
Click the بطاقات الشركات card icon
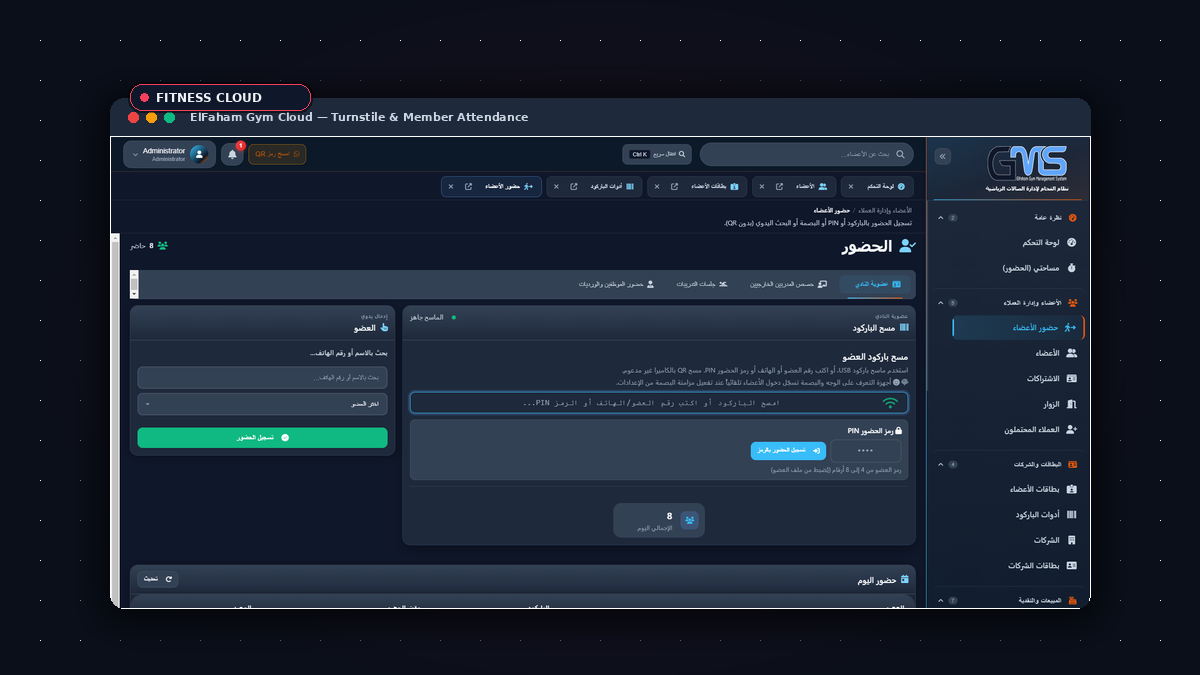click(1072, 566)
